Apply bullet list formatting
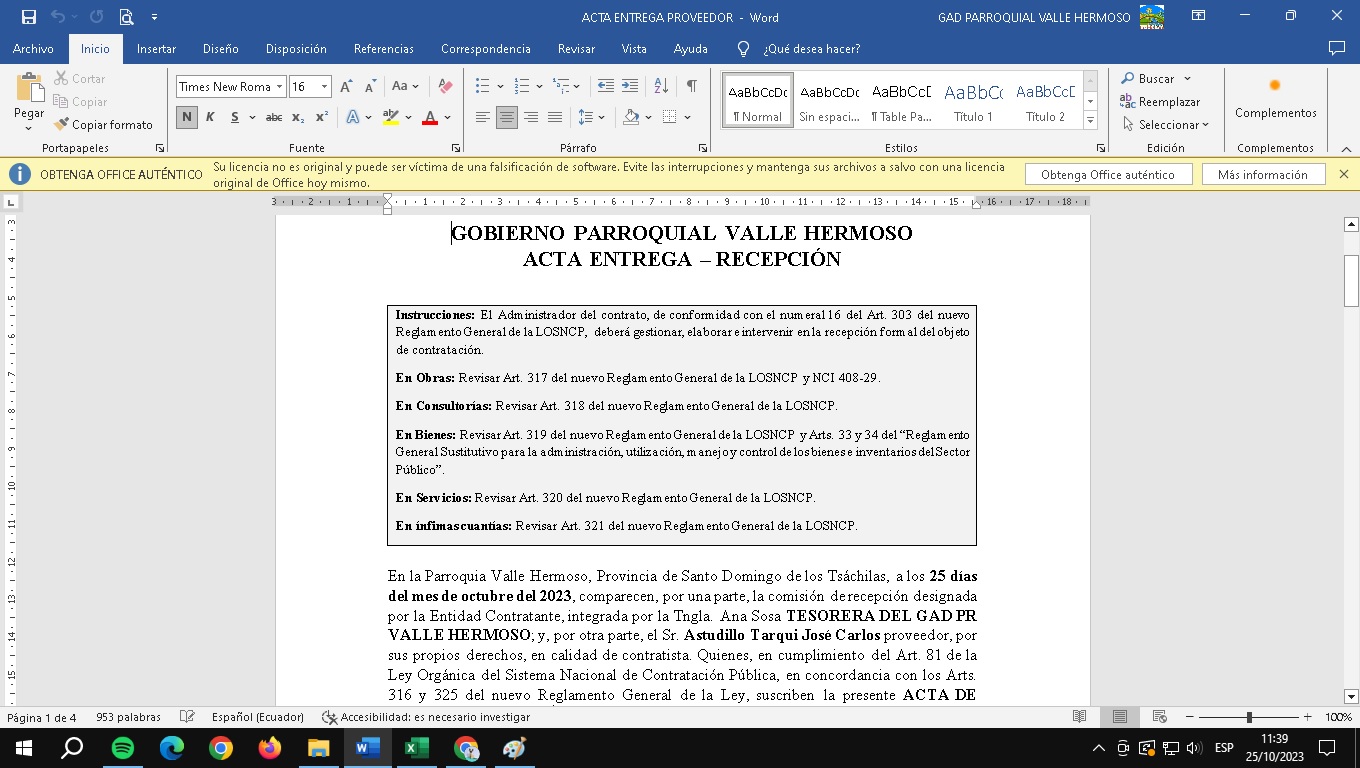 point(483,87)
